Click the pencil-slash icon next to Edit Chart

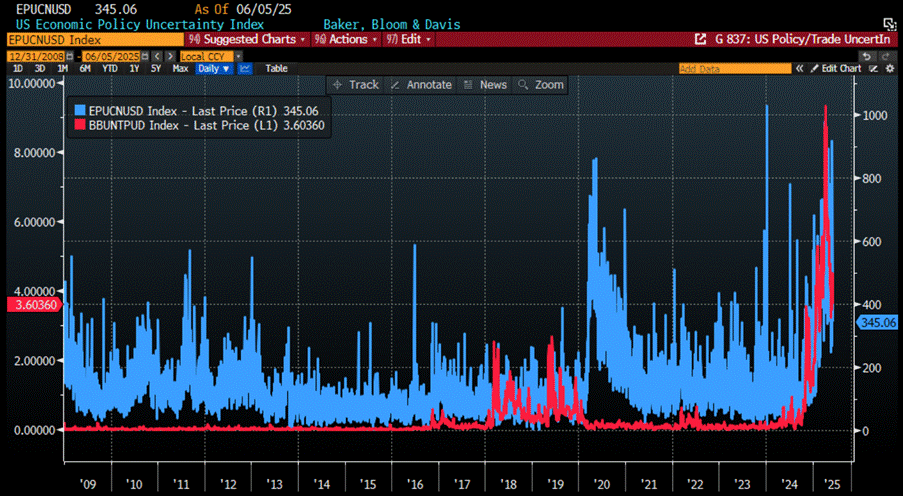click(874, 69)
